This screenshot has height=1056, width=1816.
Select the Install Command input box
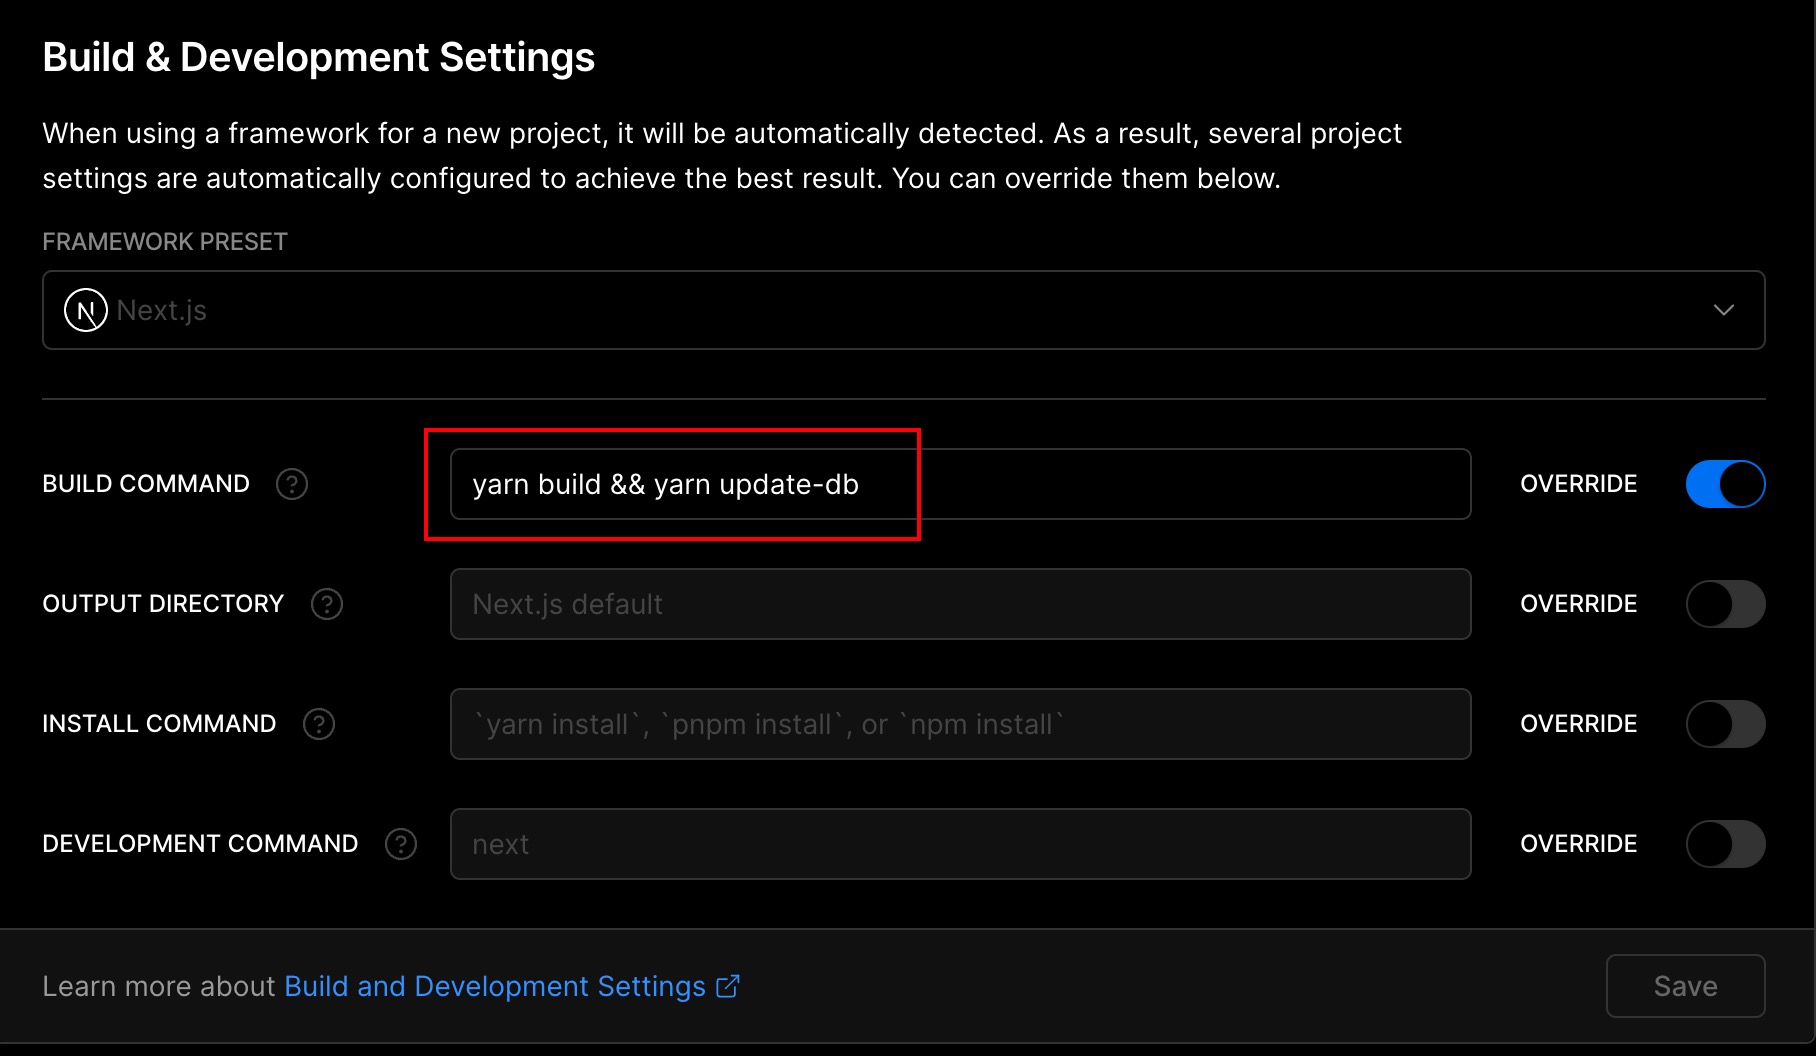click(960, 724)
